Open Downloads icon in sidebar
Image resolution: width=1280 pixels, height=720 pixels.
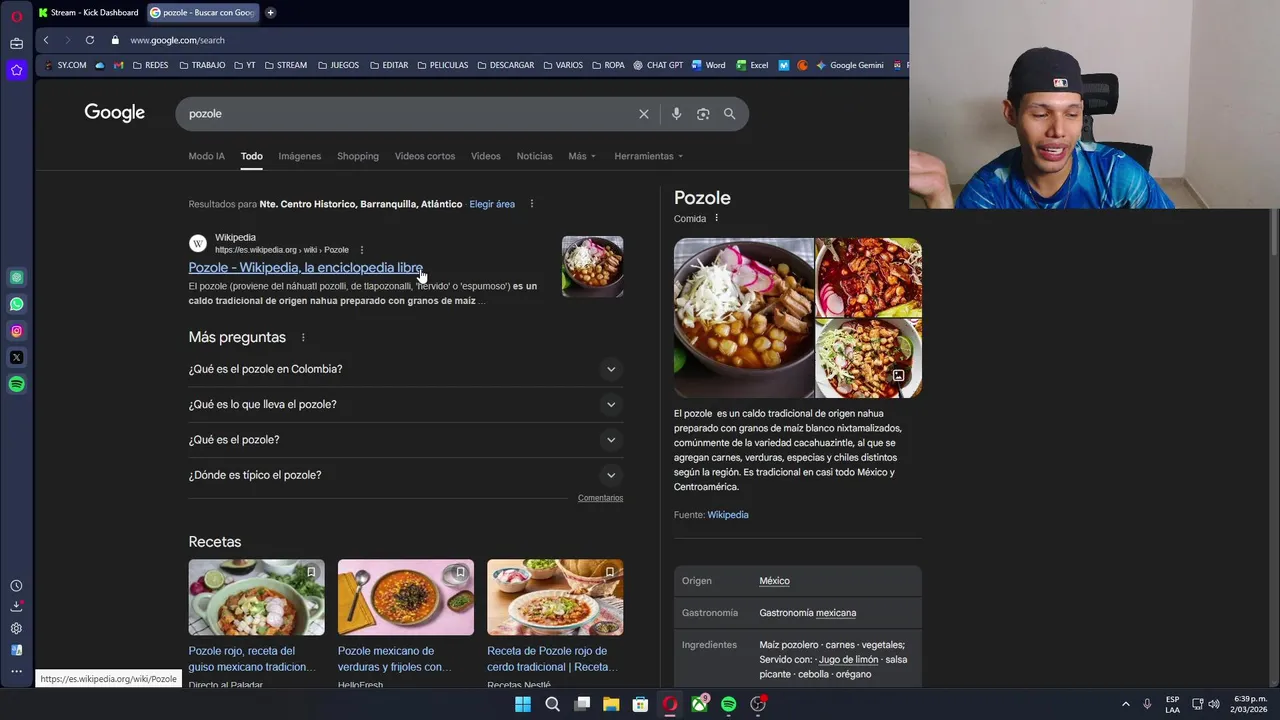tap(16, 607)
